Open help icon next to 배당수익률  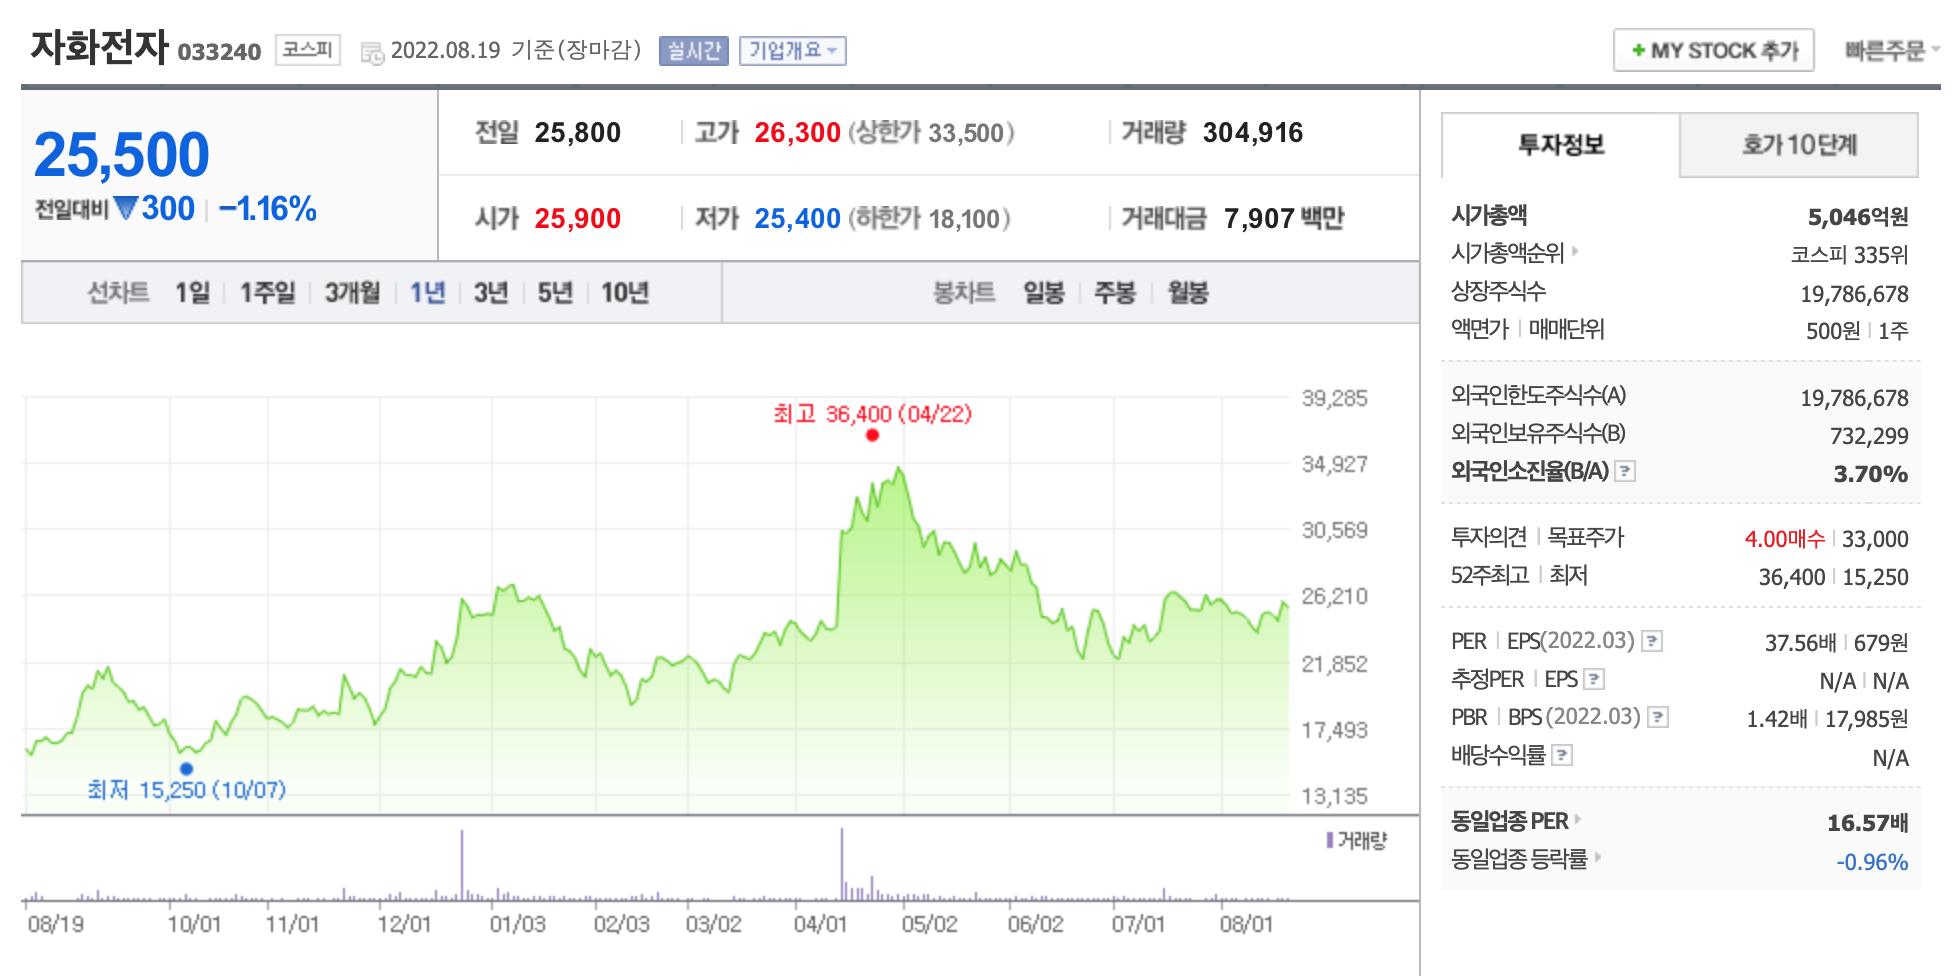(1562, 755)
